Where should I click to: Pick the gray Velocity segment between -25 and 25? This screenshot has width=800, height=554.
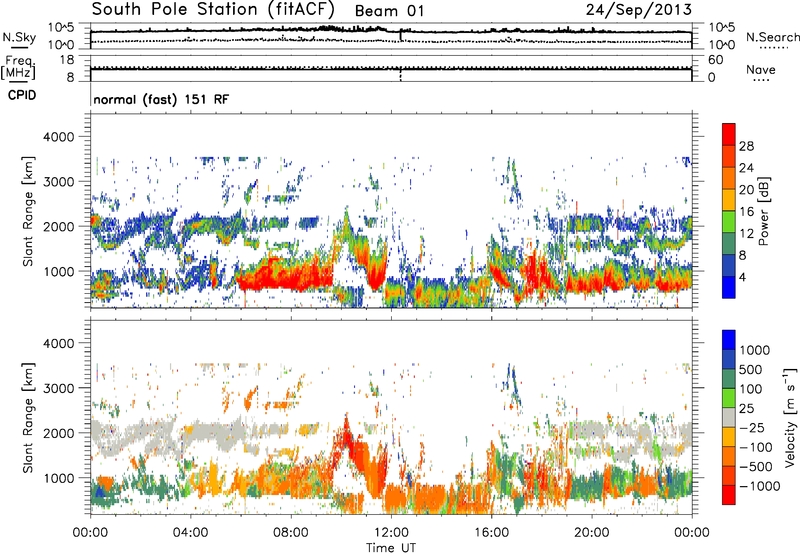coord(729,417)
